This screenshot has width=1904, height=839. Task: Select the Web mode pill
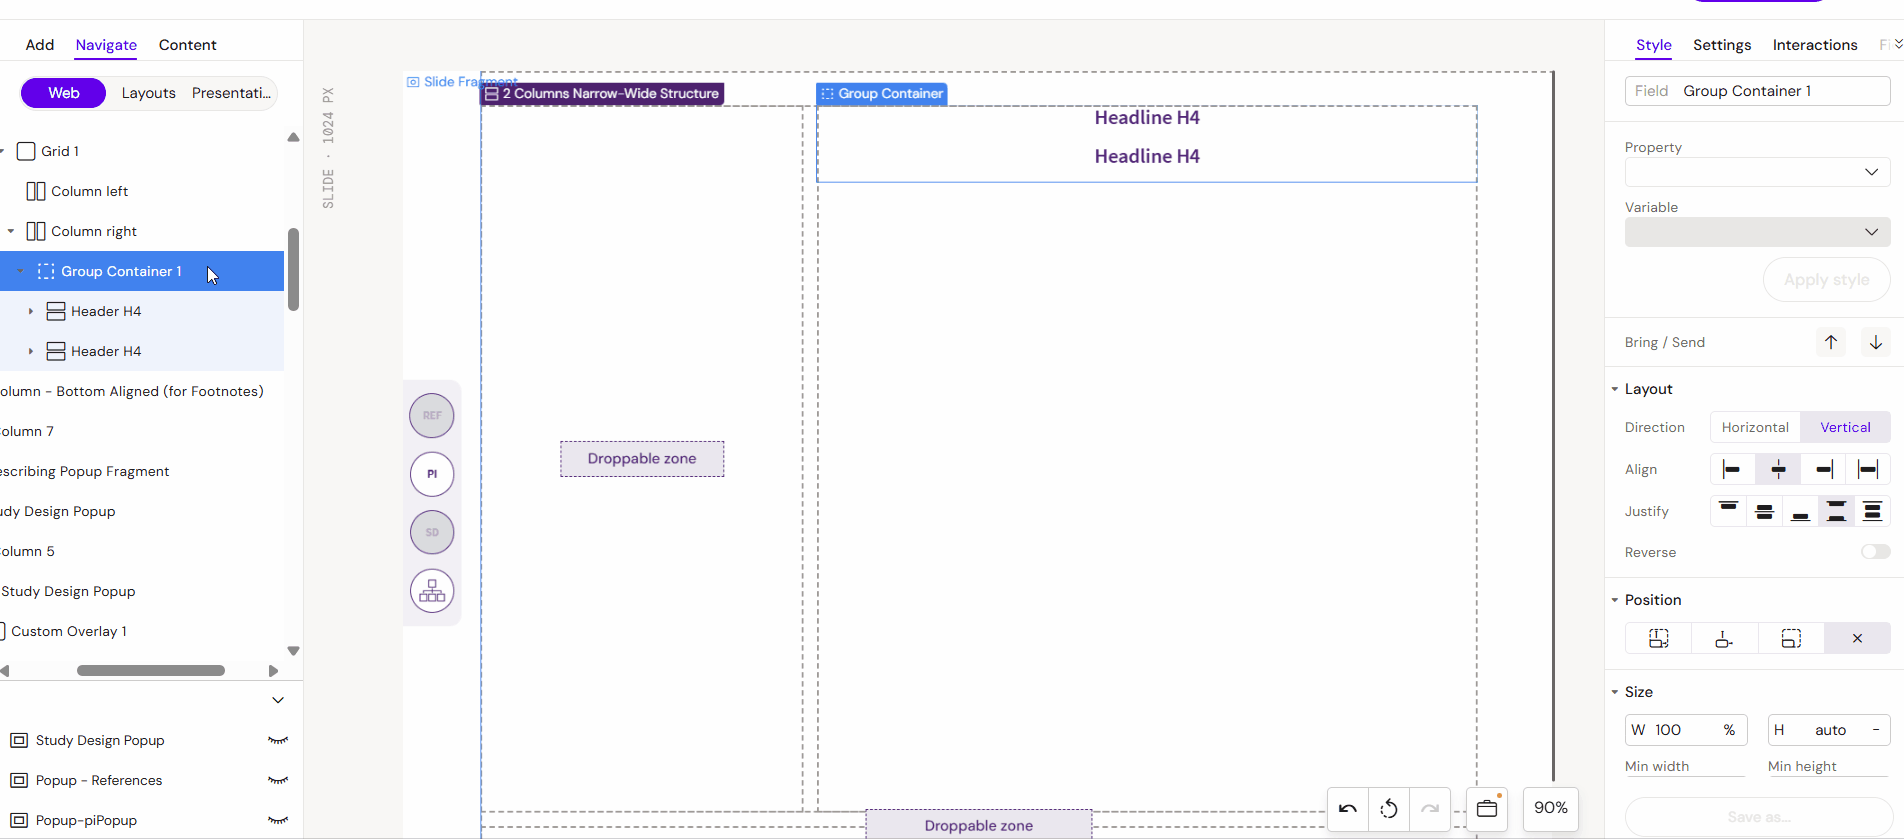63,93
